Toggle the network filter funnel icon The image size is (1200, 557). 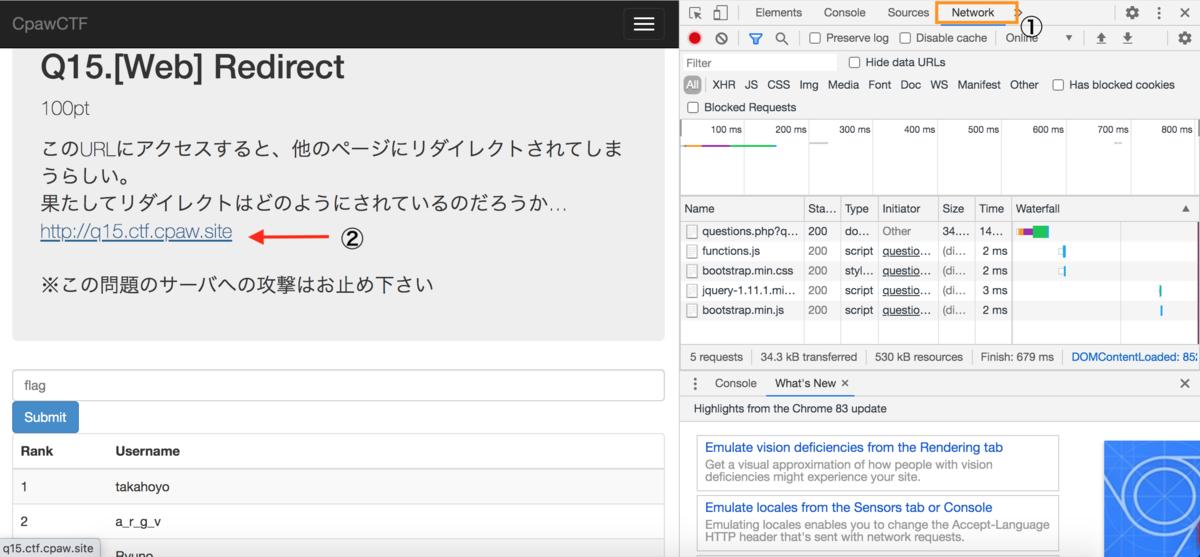pos(756,38)
